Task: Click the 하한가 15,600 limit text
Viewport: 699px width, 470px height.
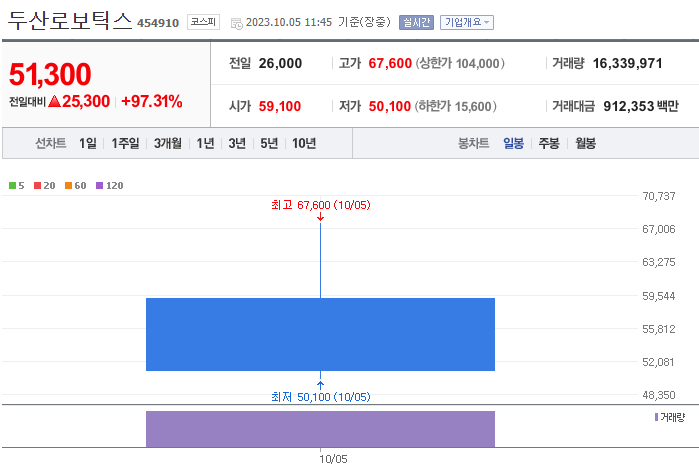Action: pos(456,106)
